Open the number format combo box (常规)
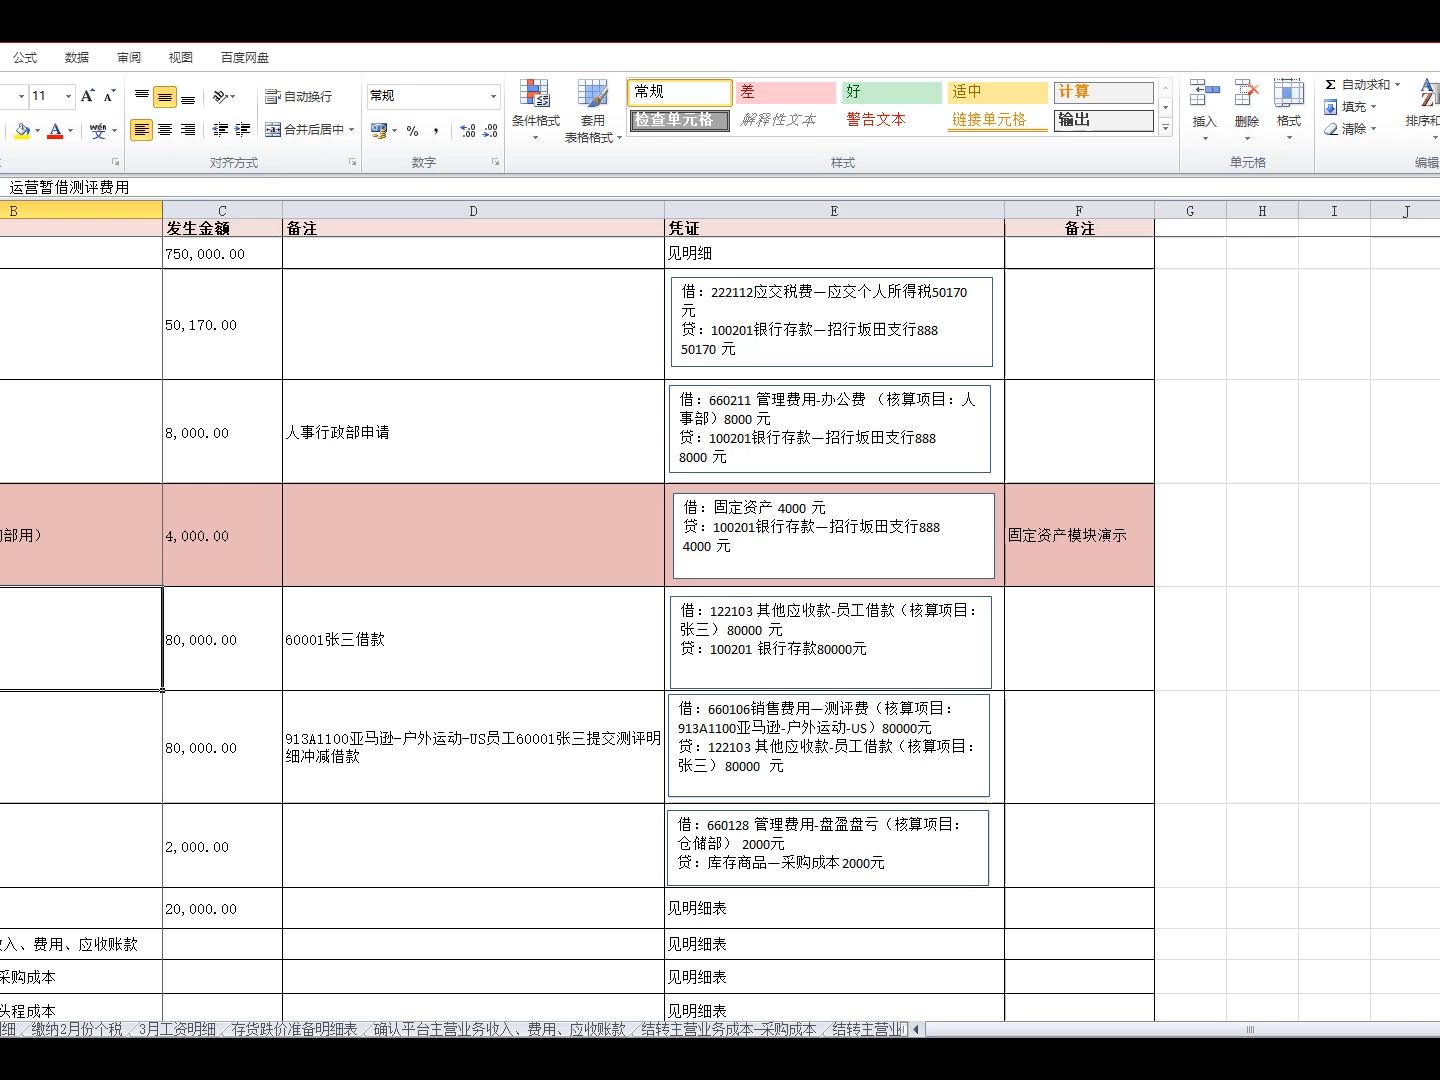This screenshot has height=1080, width=1440. [433, 96]
